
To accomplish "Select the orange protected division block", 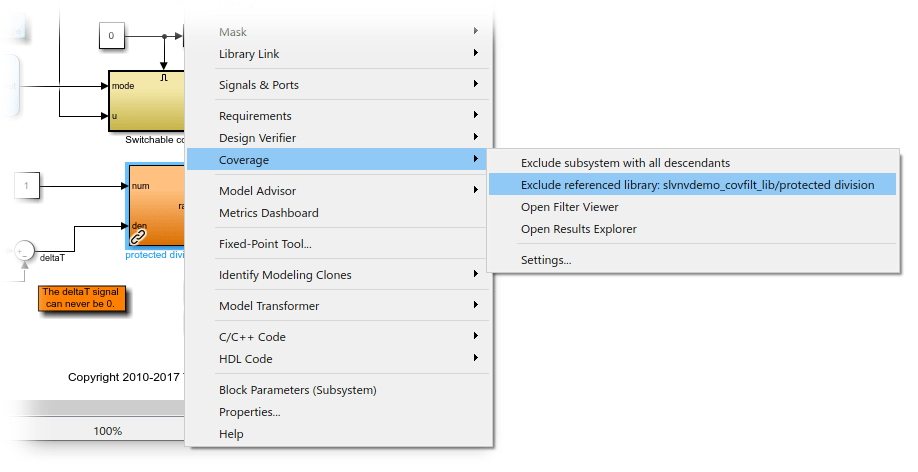I will (156, 205).
